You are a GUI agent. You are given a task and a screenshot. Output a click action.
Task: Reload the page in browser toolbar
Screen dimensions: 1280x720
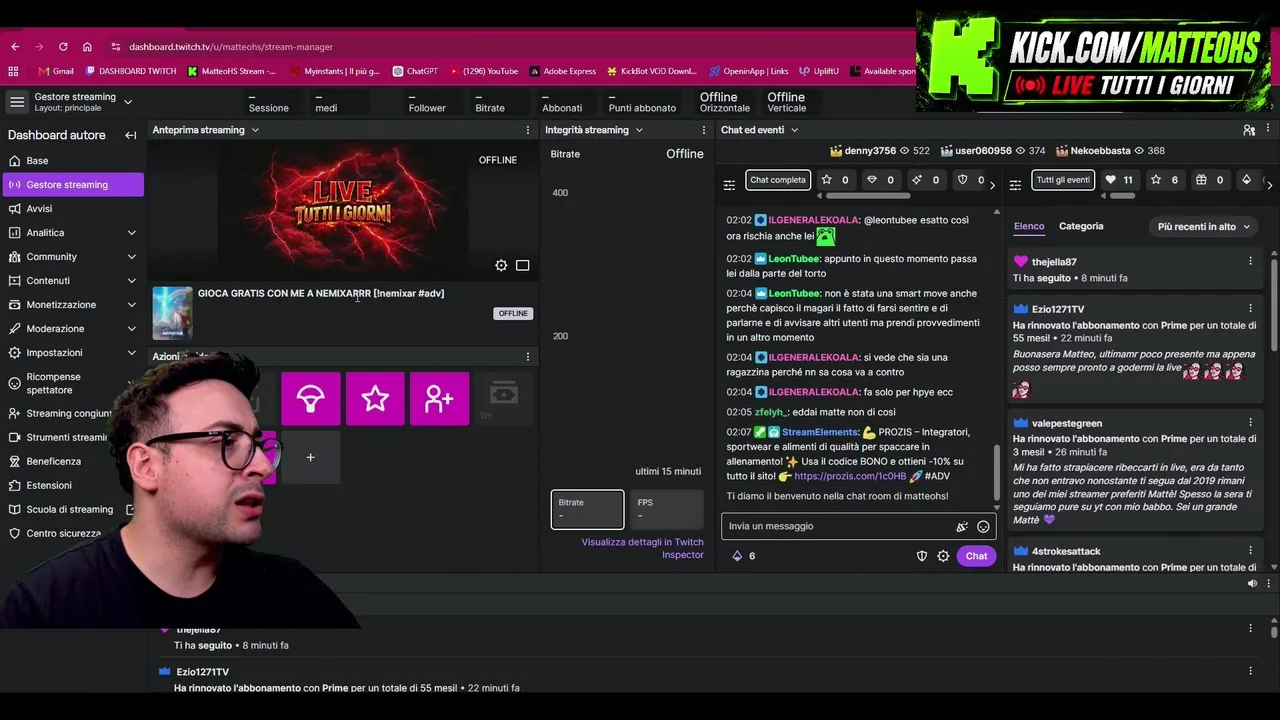[63, 47]
